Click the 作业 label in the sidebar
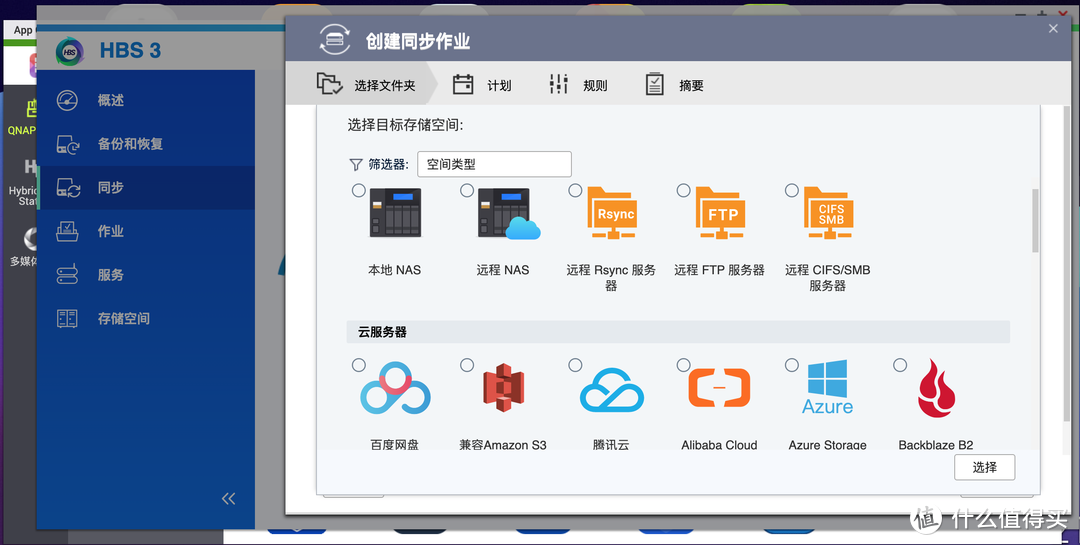The height and width of the screenshot is (545, 1080). [x=110, y=231]
